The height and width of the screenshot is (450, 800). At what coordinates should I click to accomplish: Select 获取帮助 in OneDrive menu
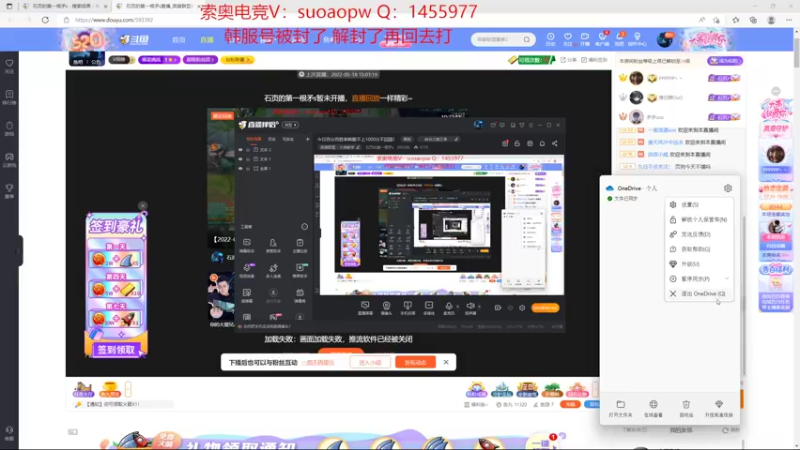click(x=699, y=249)
